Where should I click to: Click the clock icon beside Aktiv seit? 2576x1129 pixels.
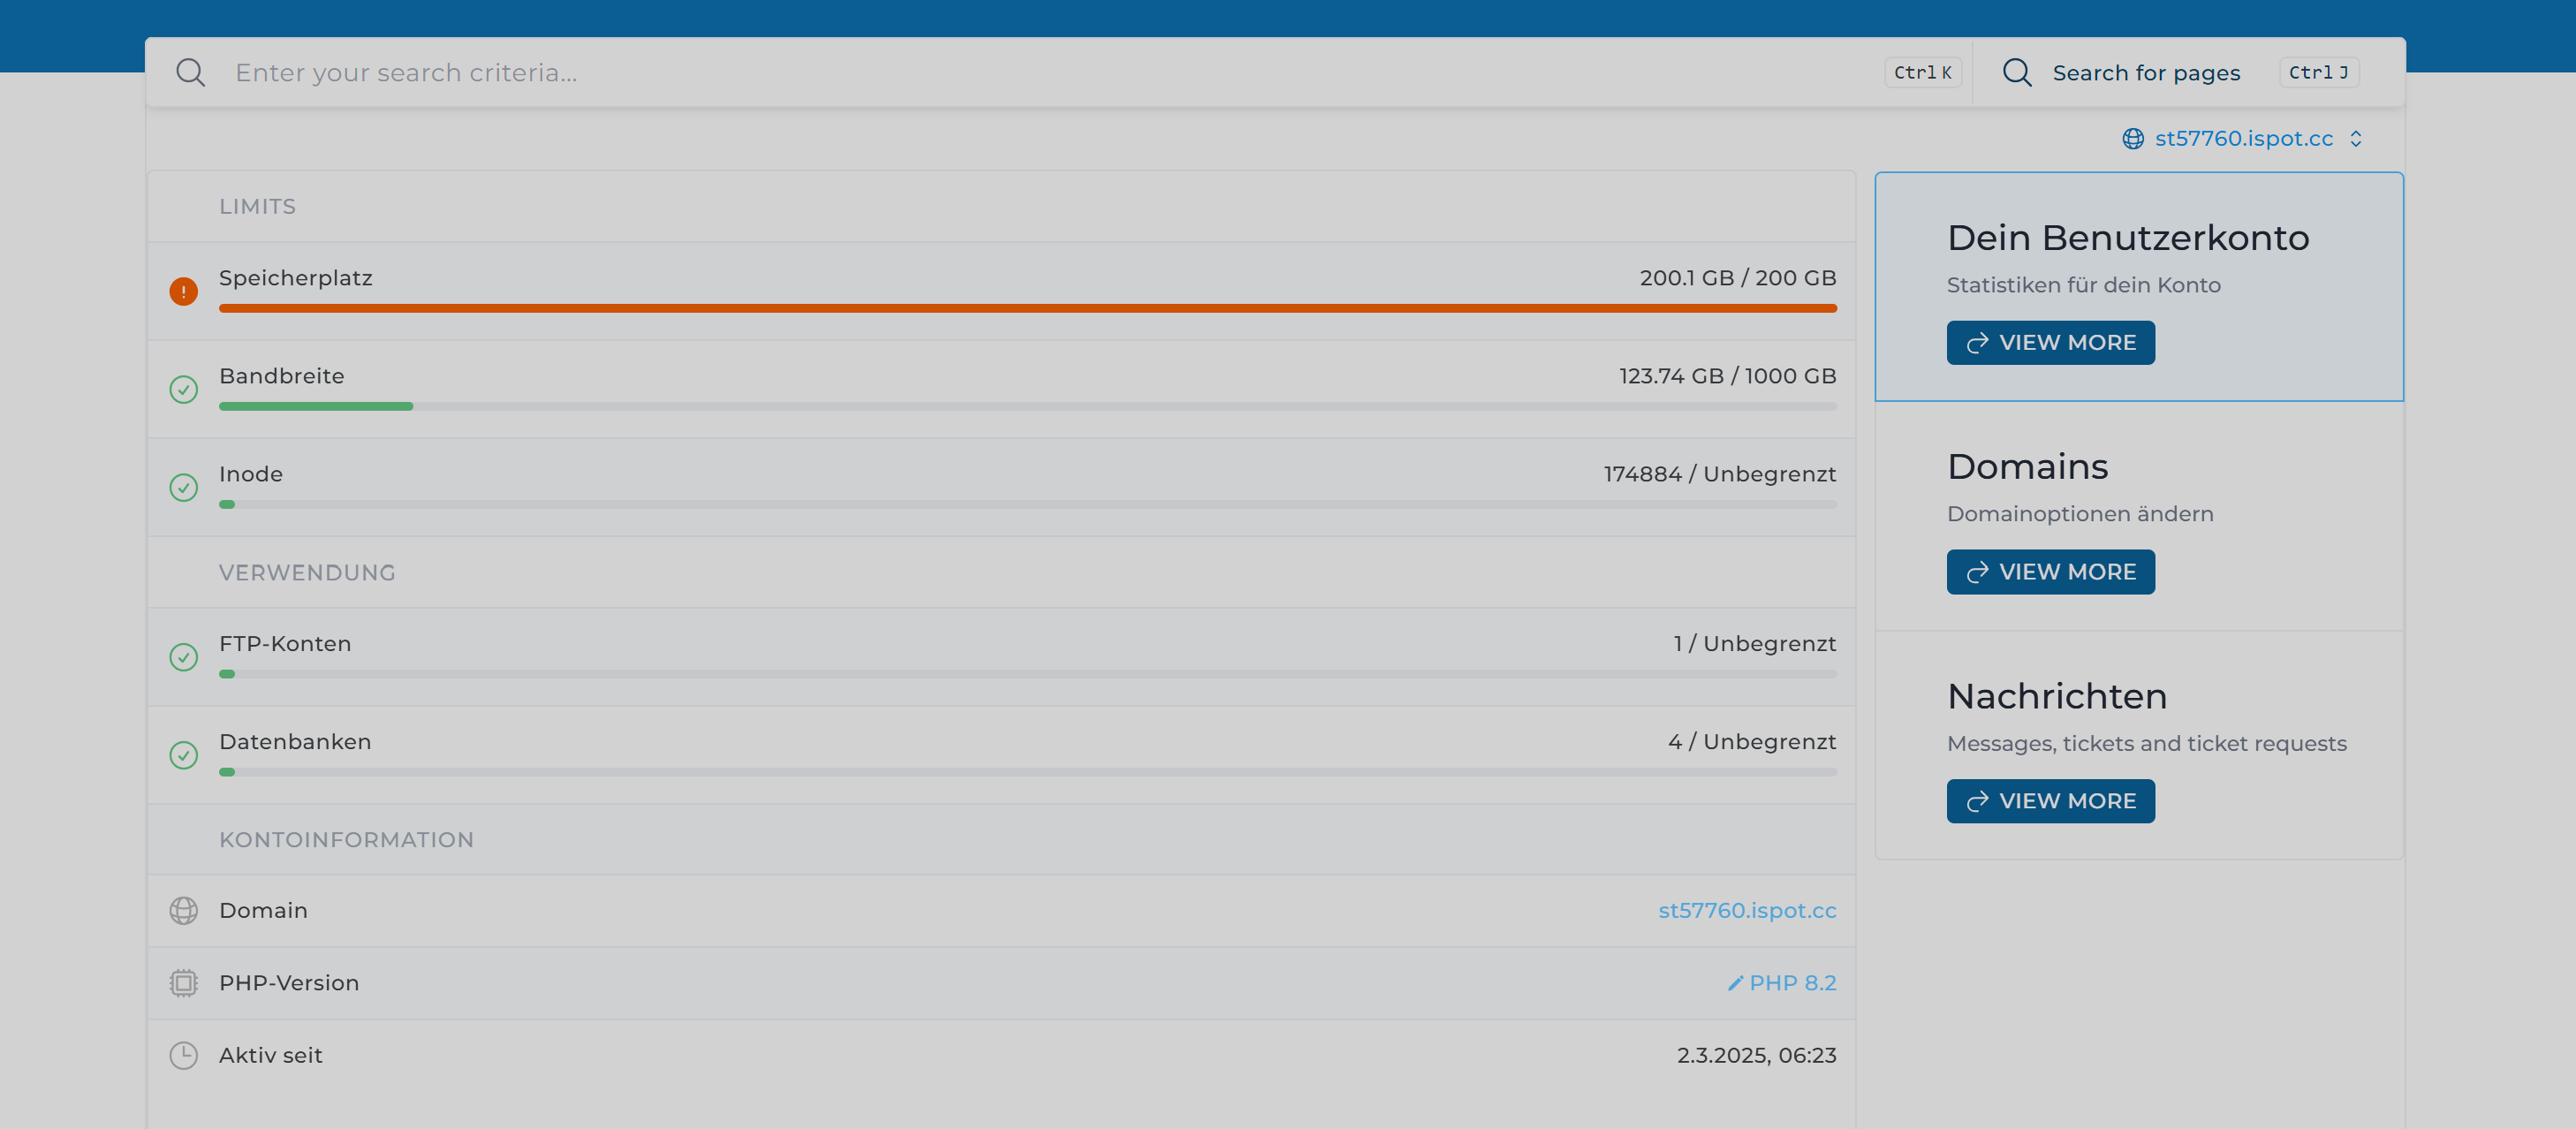pos(184,1055)
